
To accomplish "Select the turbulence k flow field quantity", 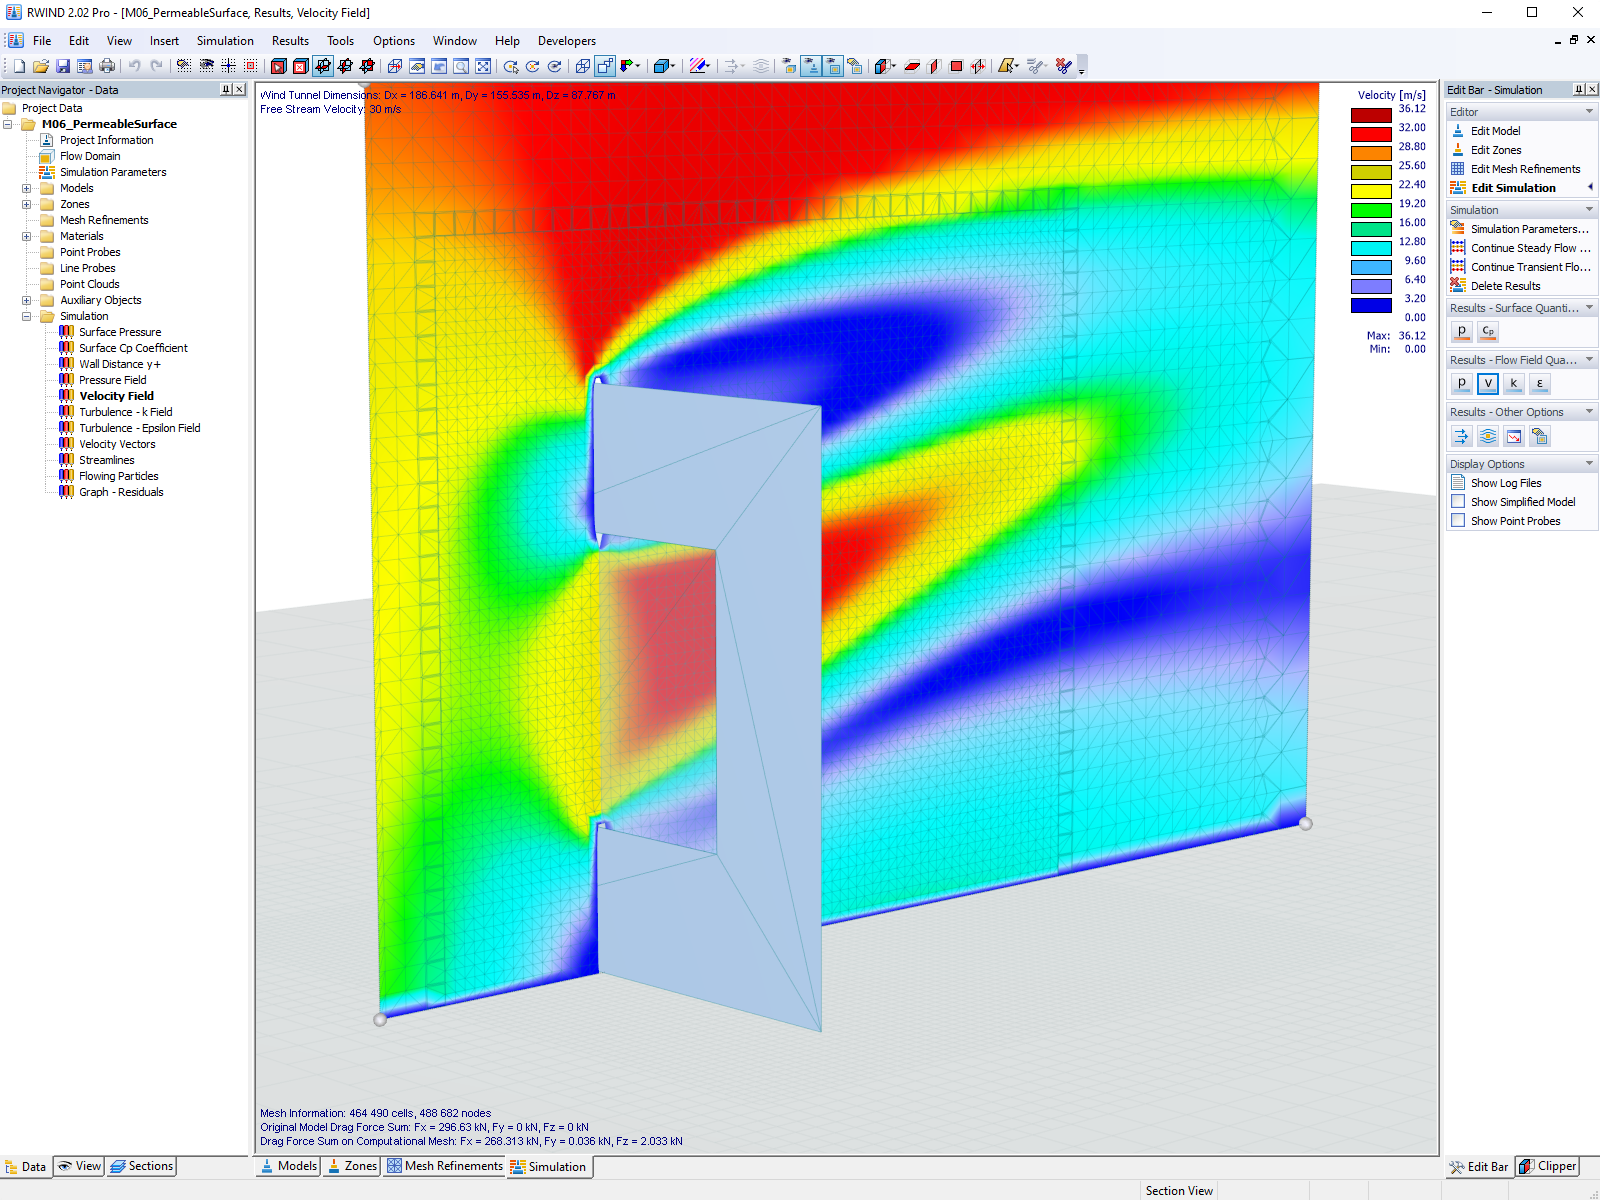I will [1514, 383].
